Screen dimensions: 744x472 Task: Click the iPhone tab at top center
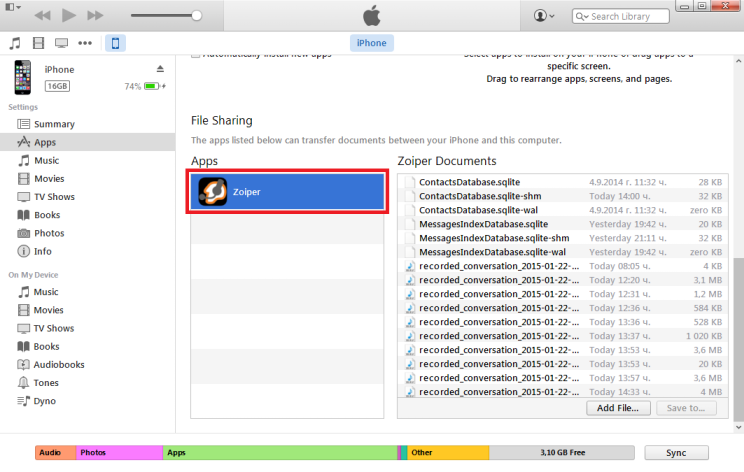372,43
